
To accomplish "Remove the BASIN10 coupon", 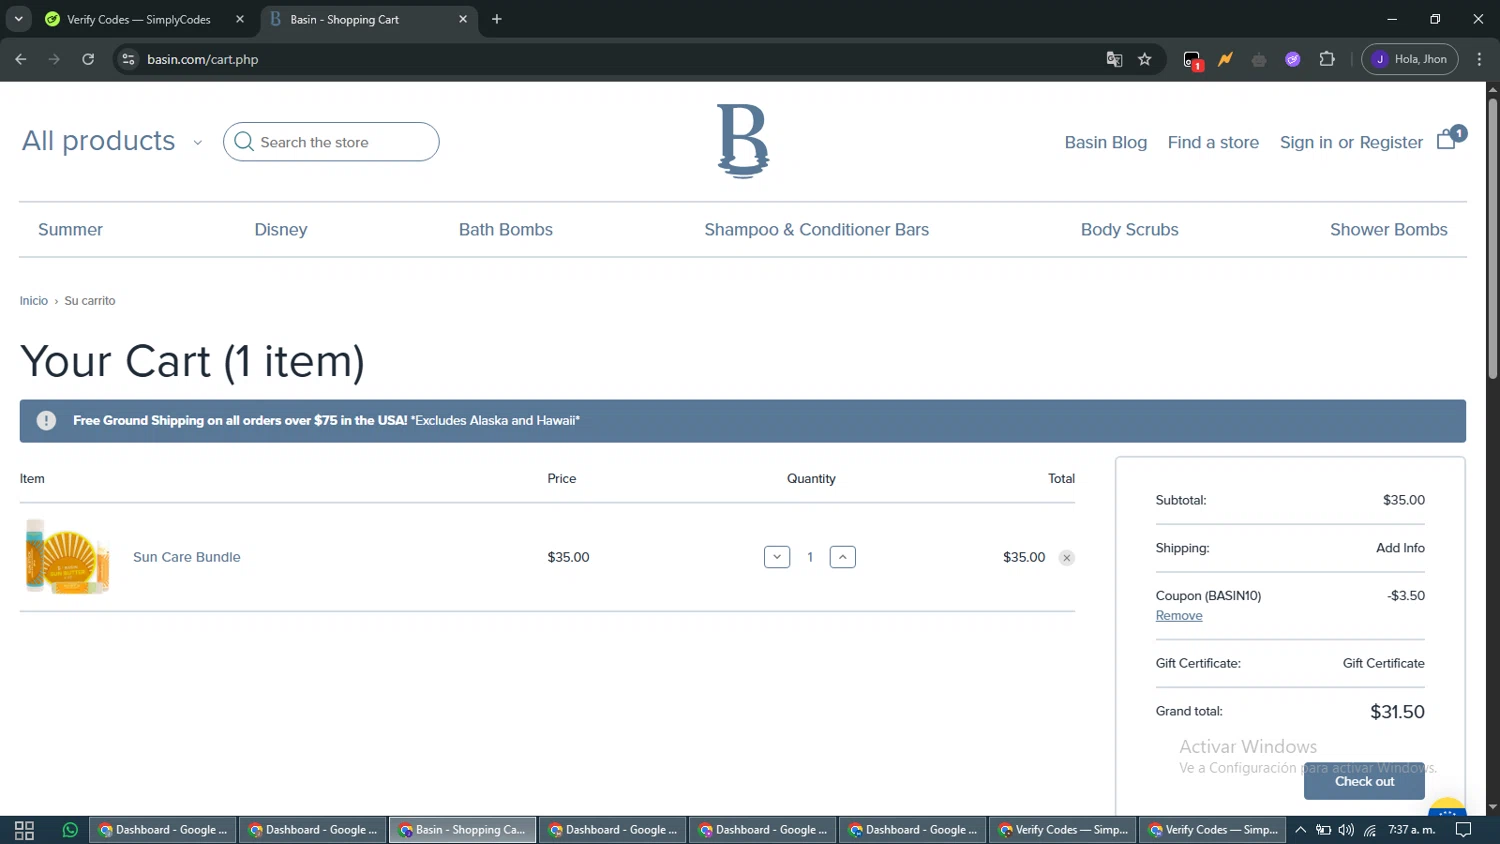I will pyautogui.click(x=1179, y=616).
